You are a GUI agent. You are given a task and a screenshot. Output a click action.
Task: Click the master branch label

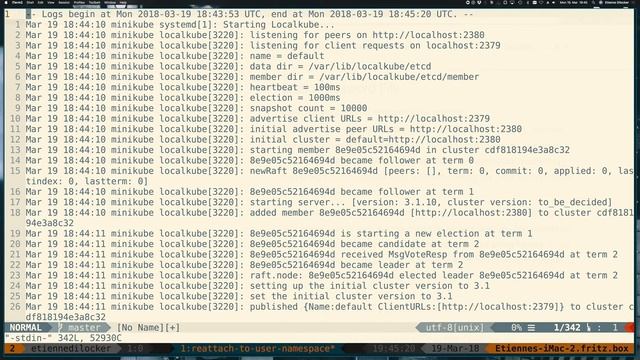(x=84, y=327)
